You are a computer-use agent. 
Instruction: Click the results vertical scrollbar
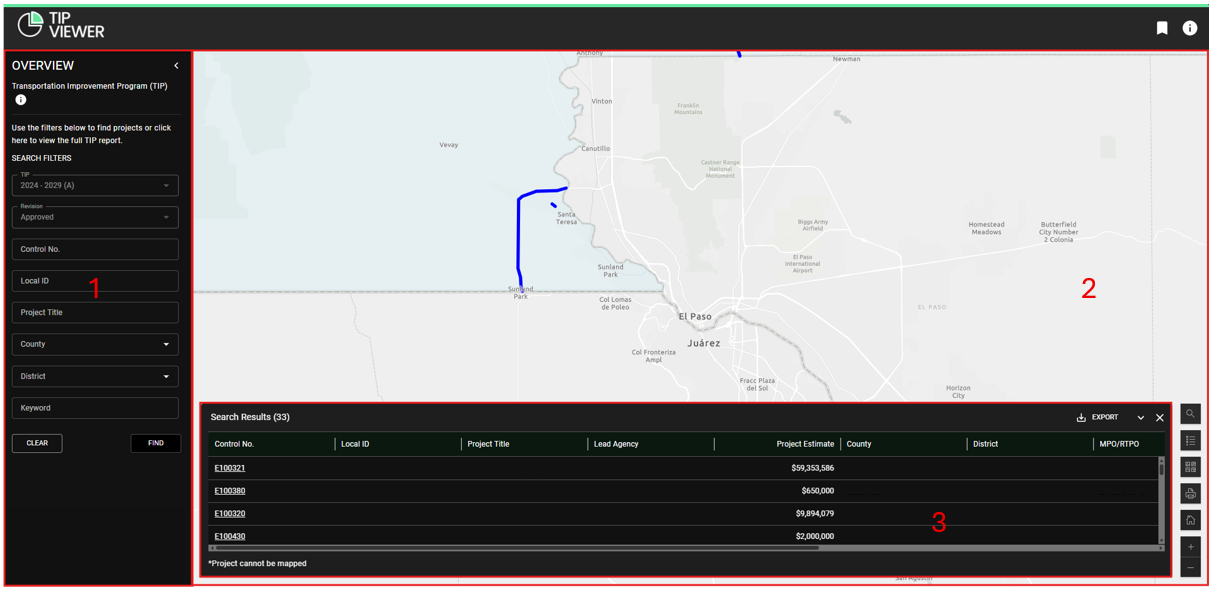click(1161, 469)
